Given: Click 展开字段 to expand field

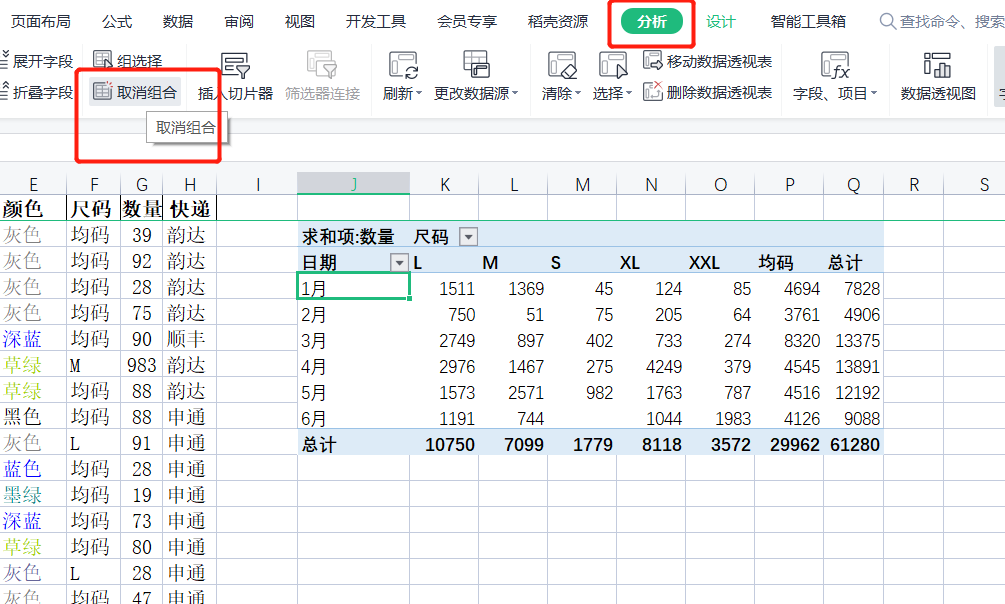Looking at the screenshot, I should tap(38, 61).
